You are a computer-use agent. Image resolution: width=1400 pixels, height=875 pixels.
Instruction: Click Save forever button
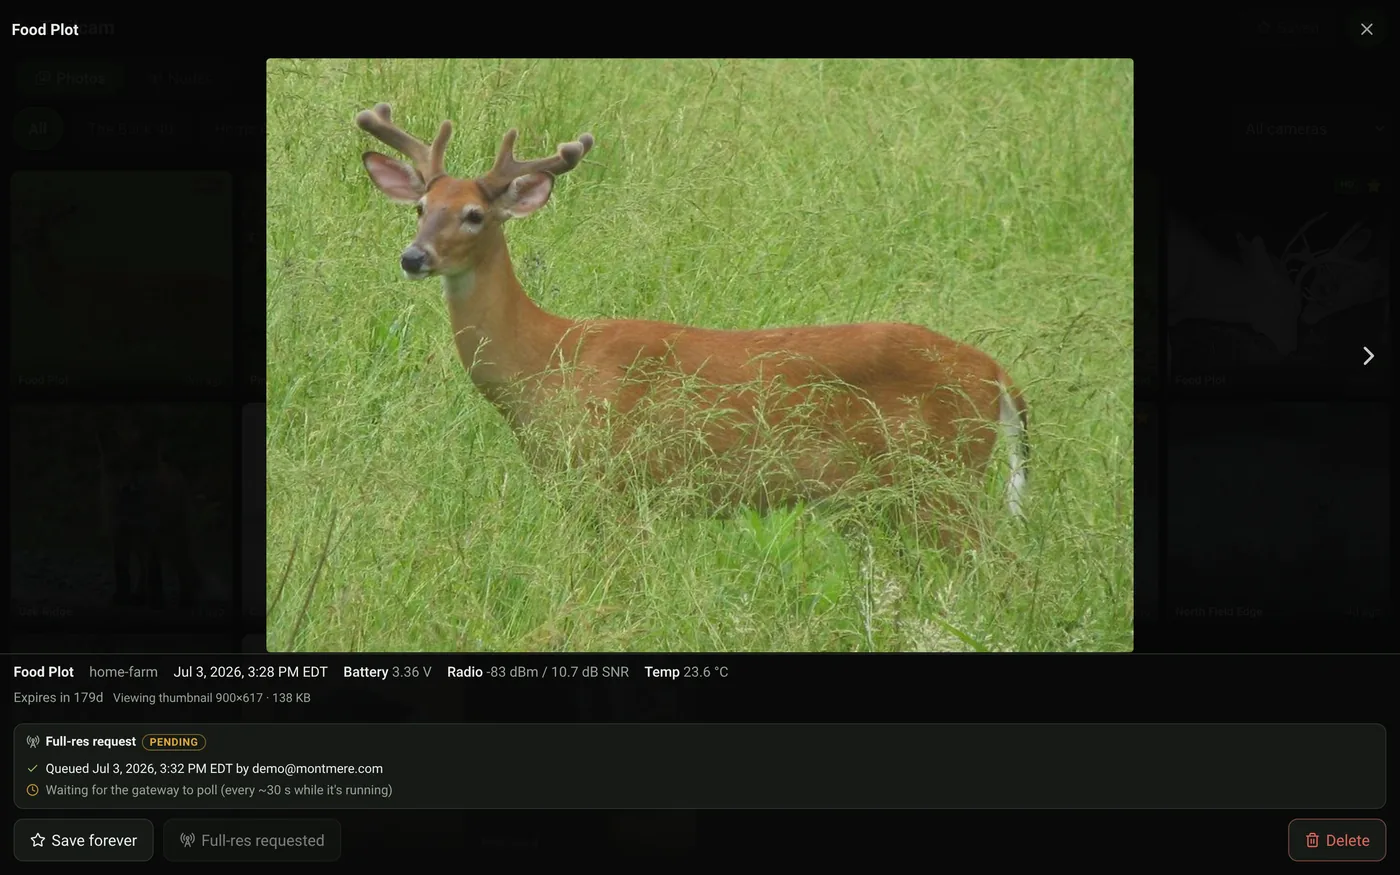click(84, 840)
